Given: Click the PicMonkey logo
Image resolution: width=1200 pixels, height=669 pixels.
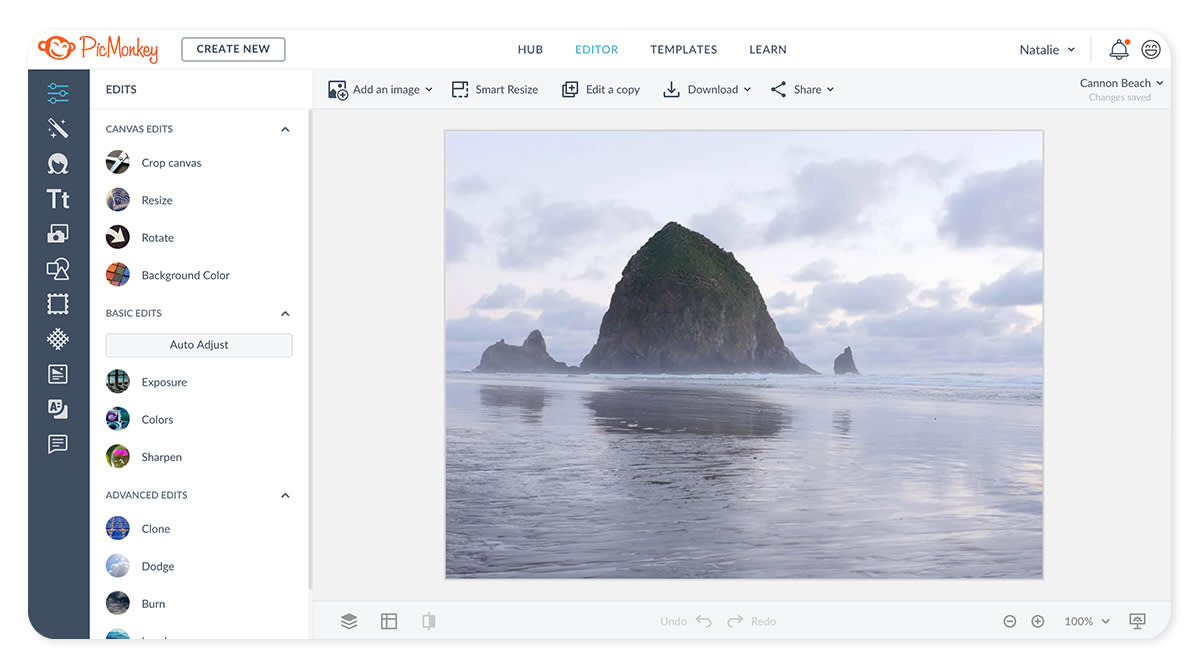Looking at the screenshot, I should tap(98, 49).
